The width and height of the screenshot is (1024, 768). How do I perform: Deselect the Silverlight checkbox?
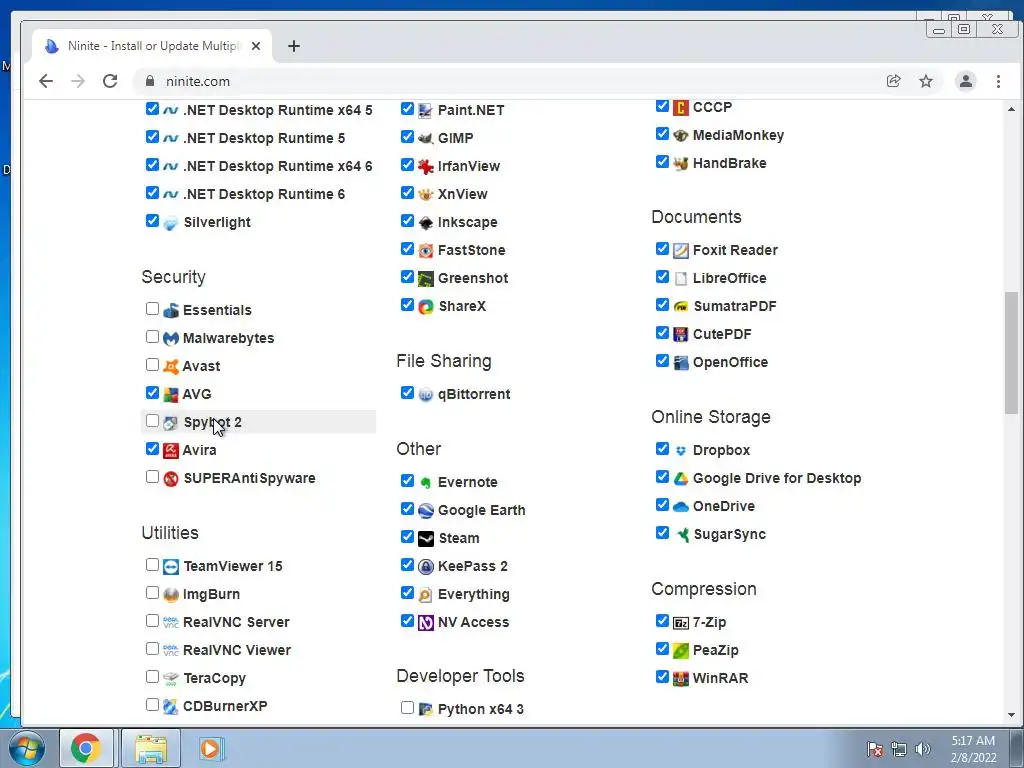point(152,220)
